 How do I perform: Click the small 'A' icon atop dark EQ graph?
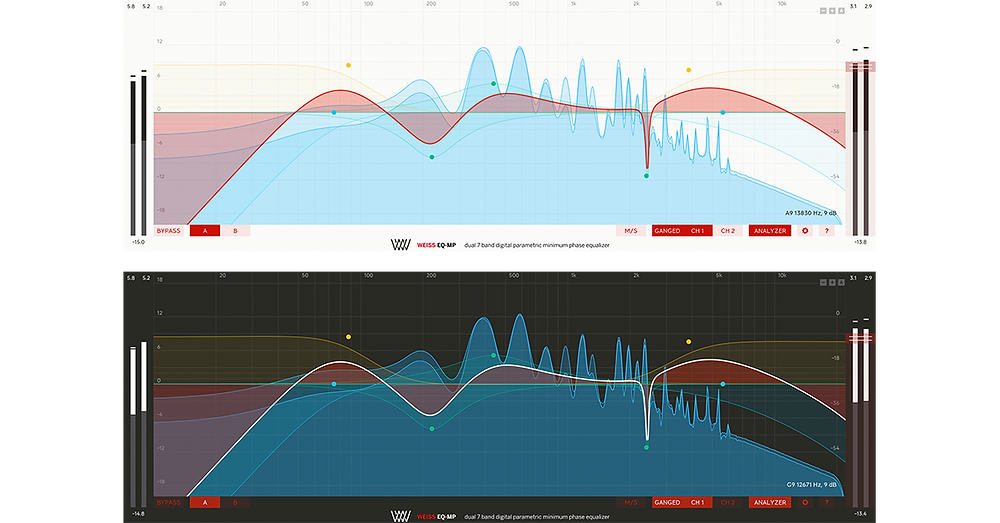click(841, 283)
